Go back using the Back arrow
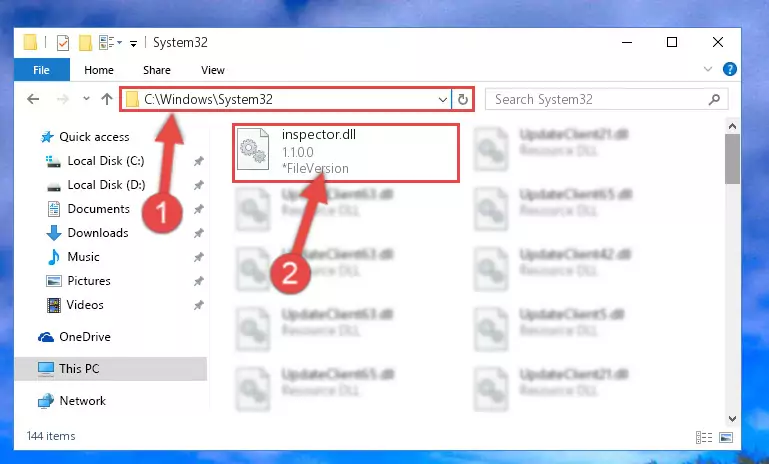769x464 pixels. [33, 100]
